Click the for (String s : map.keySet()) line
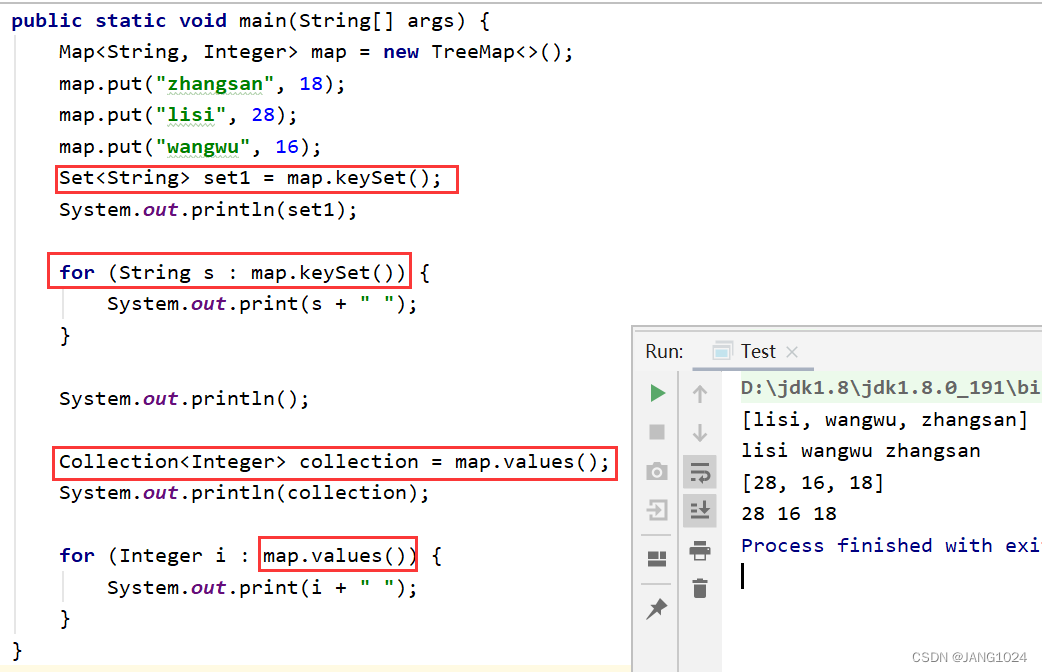The image size is (1042, 672). click(244, 273)
